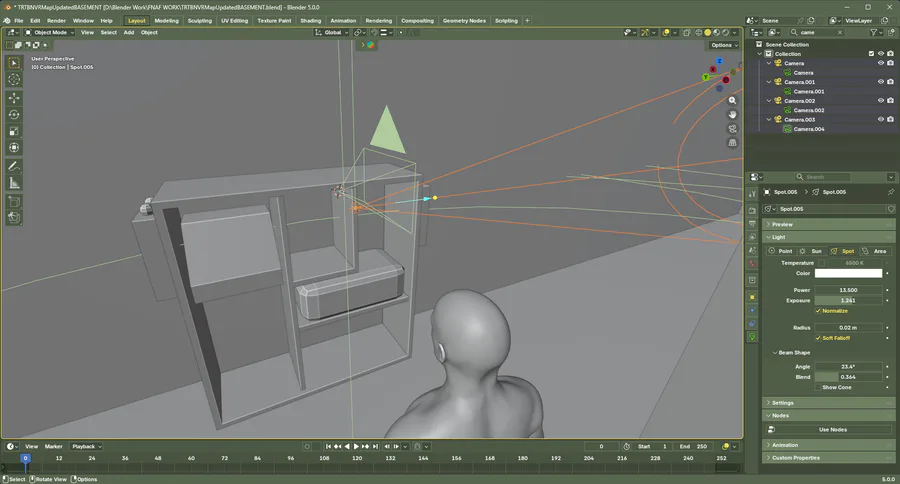Jump to the first frame
900x484 pixels.
pos(328,447)
